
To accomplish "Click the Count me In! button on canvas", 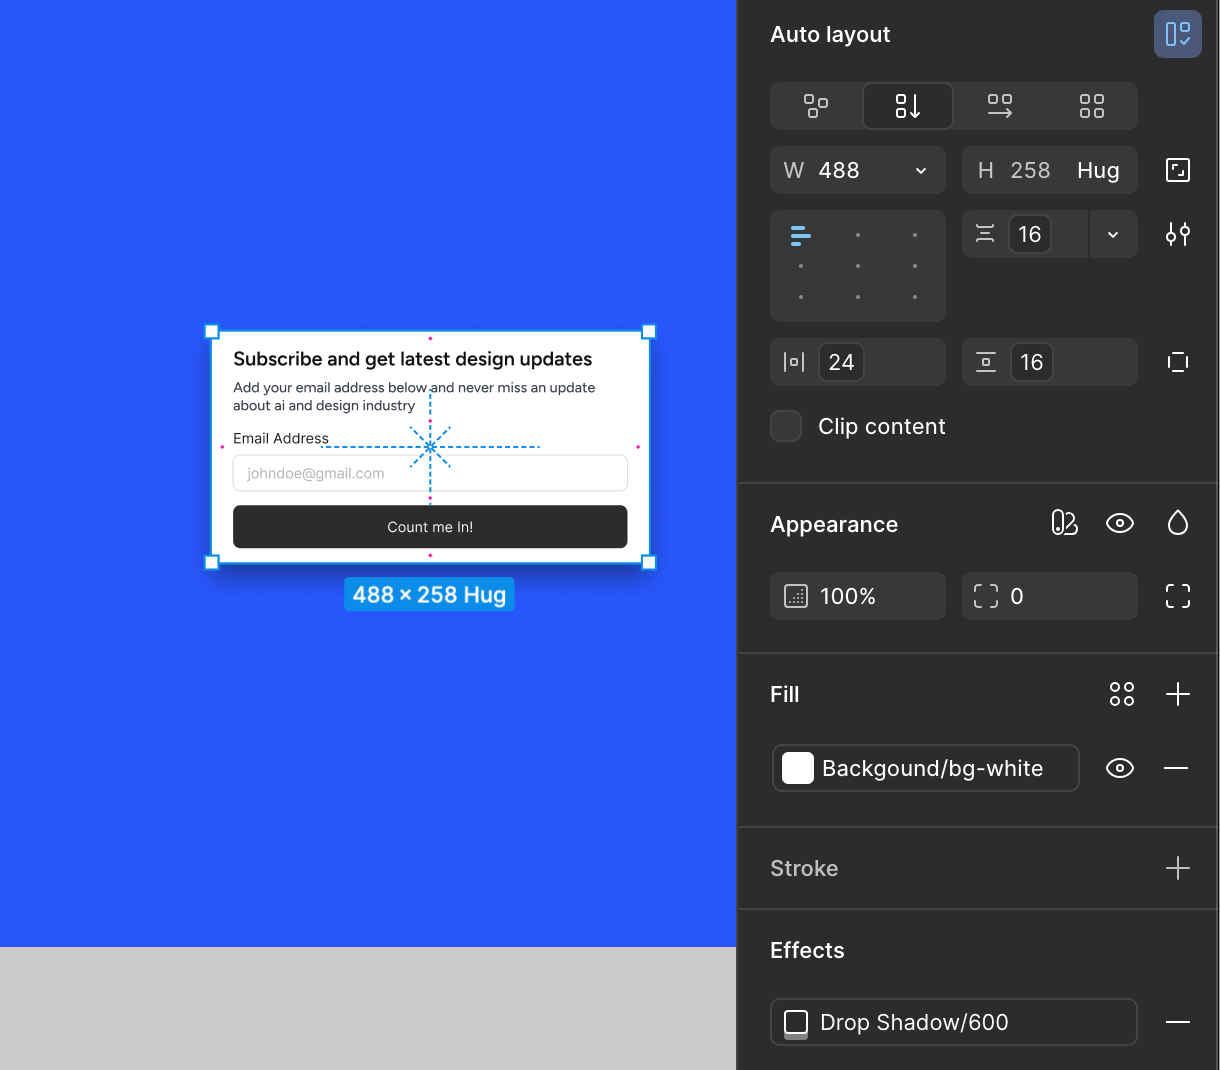I will [x=429, y=526].
